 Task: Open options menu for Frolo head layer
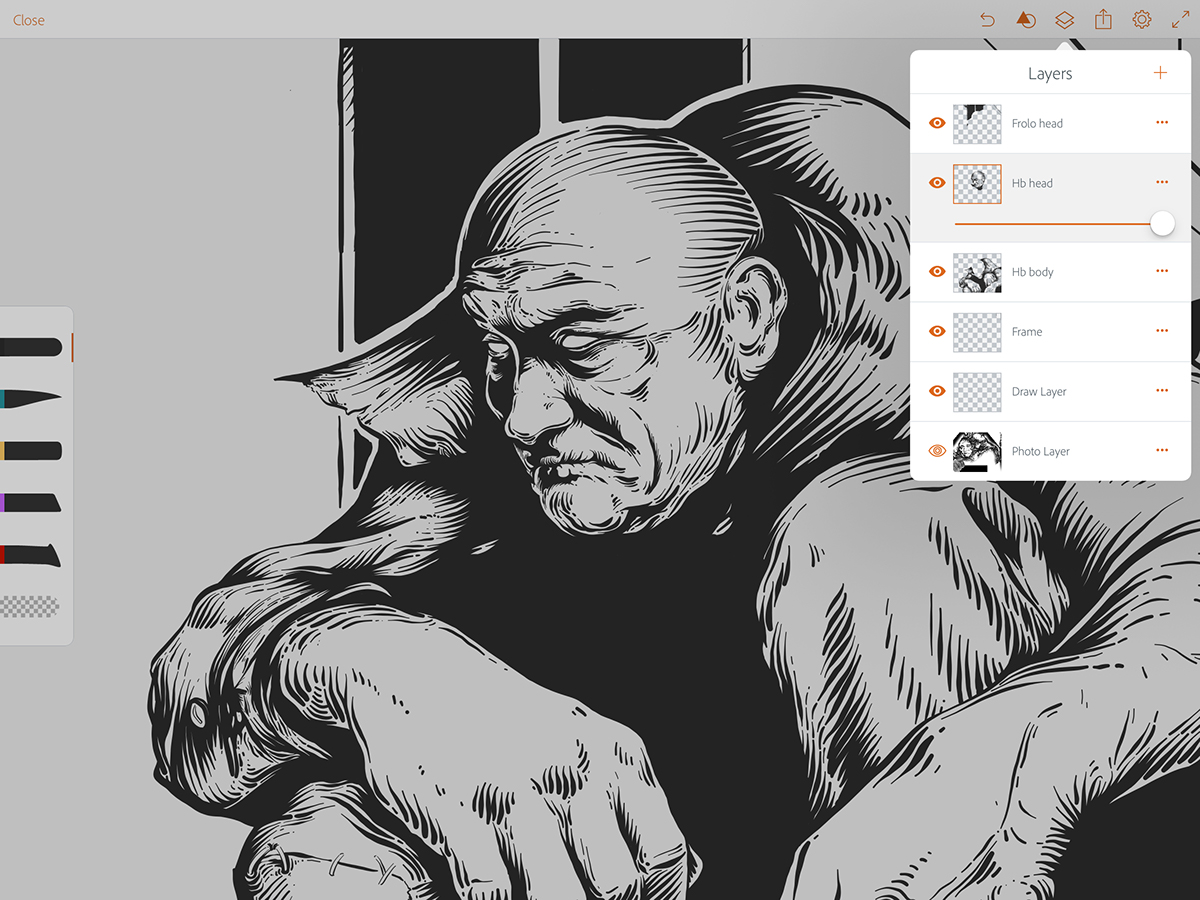[1162, 123]
